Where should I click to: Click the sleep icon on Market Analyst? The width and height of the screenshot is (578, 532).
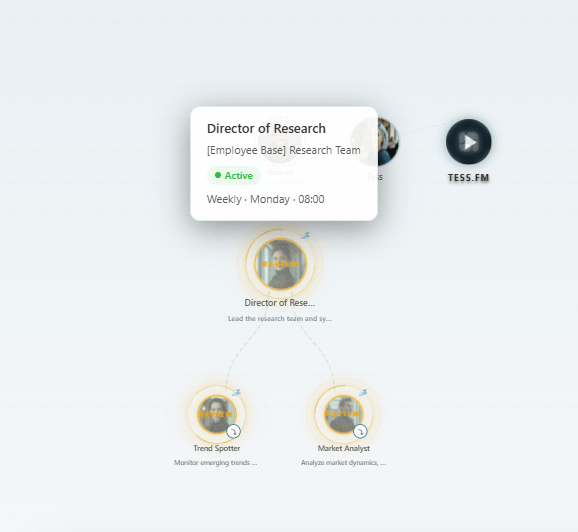coord(363,393)
